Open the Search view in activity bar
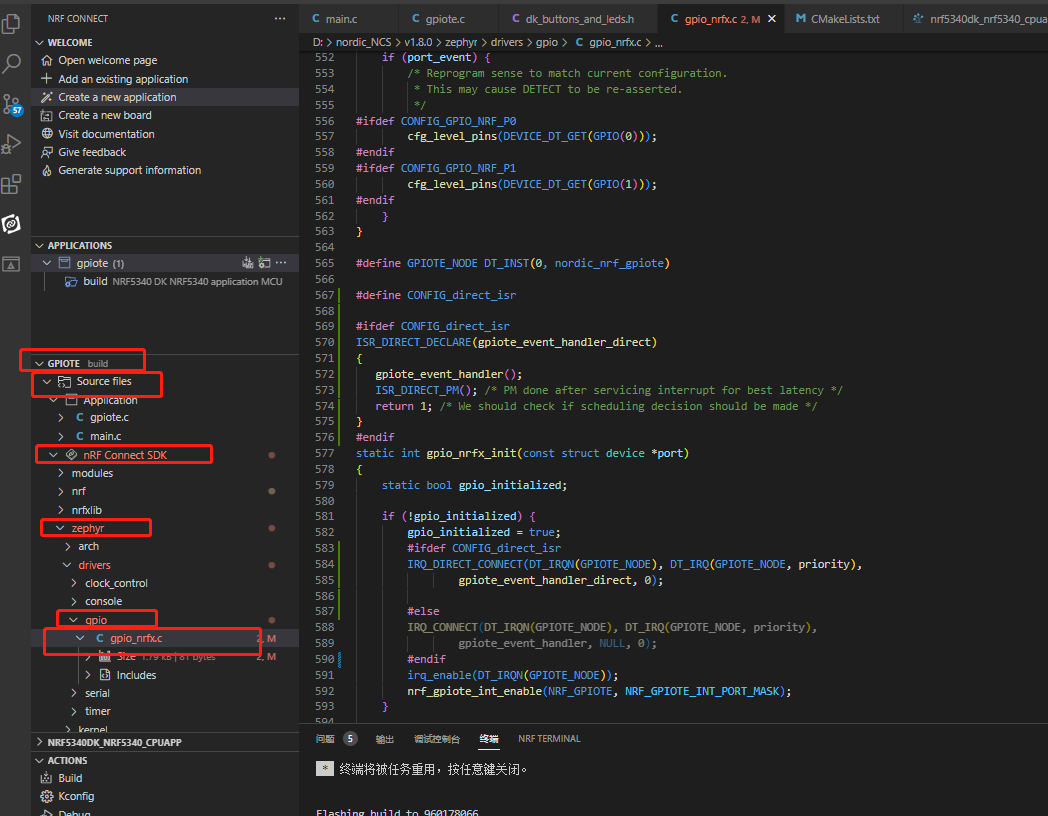The image size is (1048, 816). [x=11, y=64]
